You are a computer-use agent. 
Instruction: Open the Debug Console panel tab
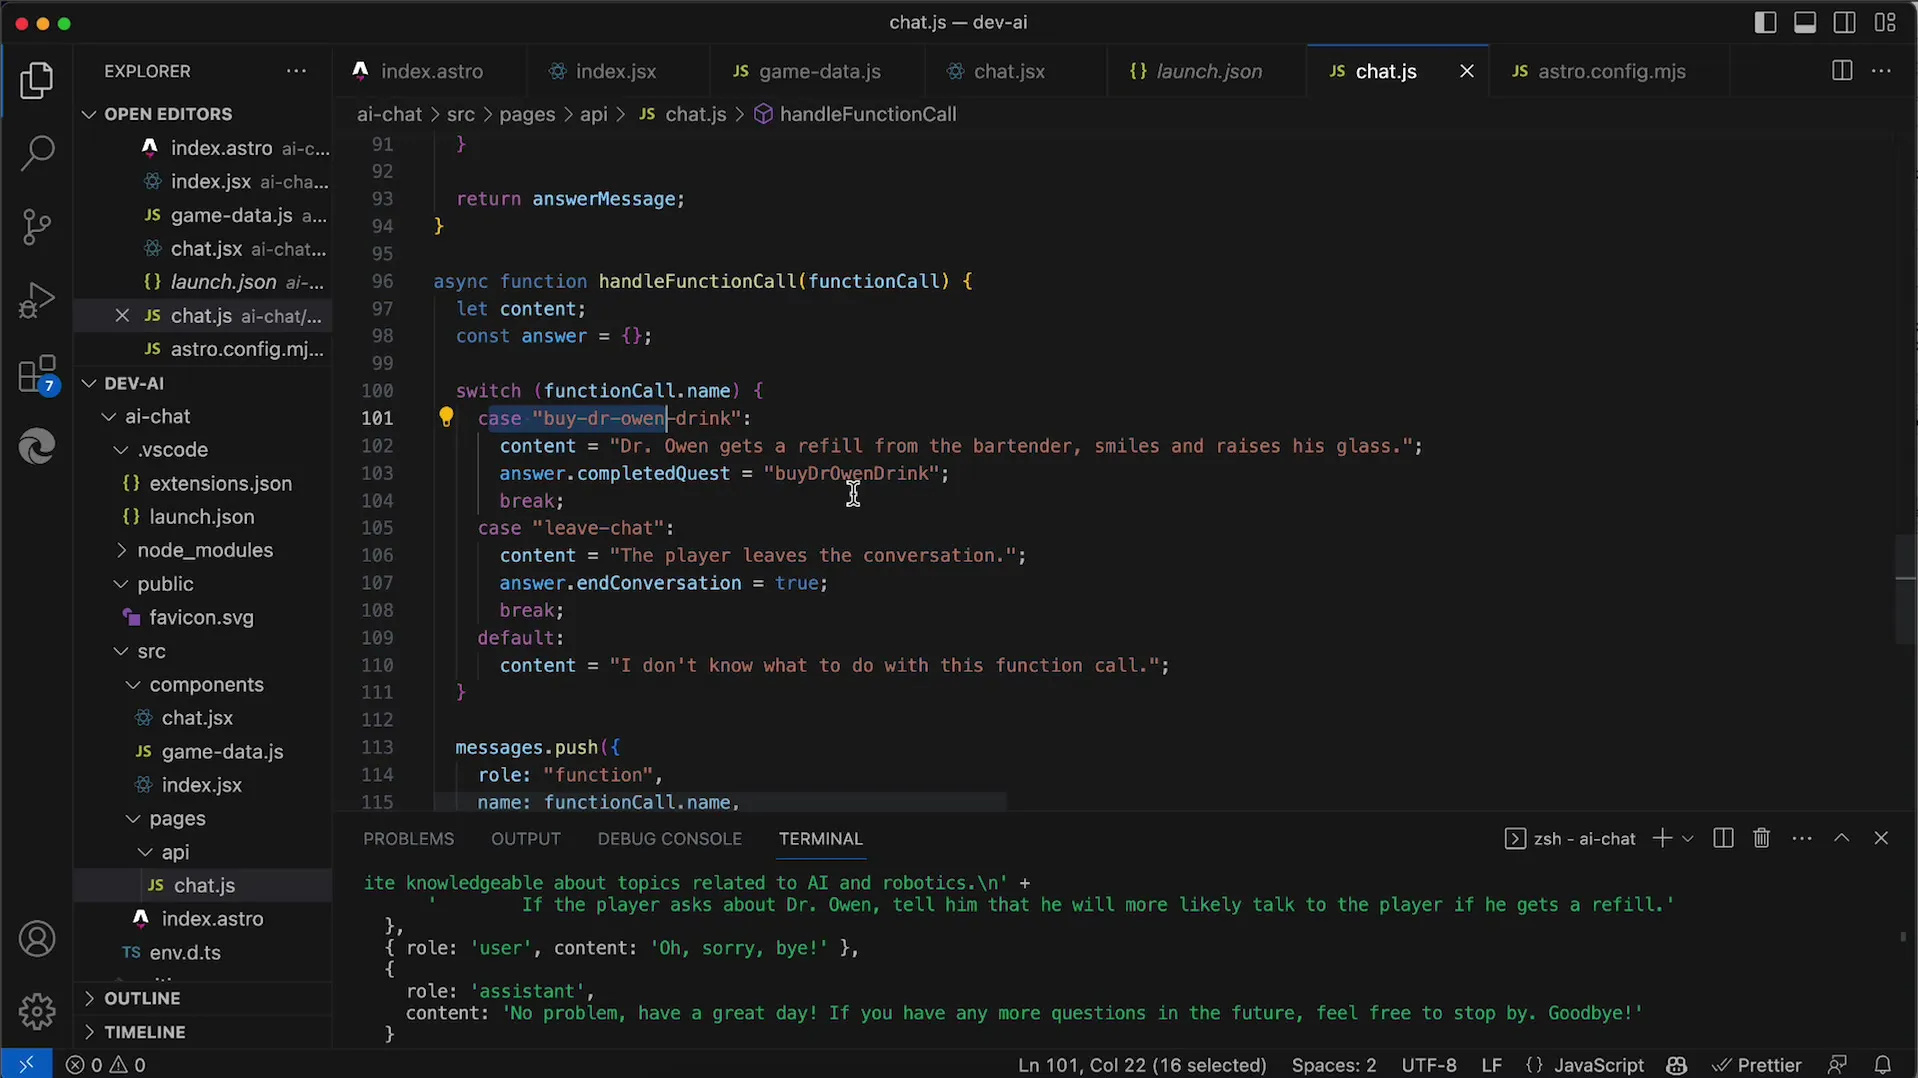[669, 839]
